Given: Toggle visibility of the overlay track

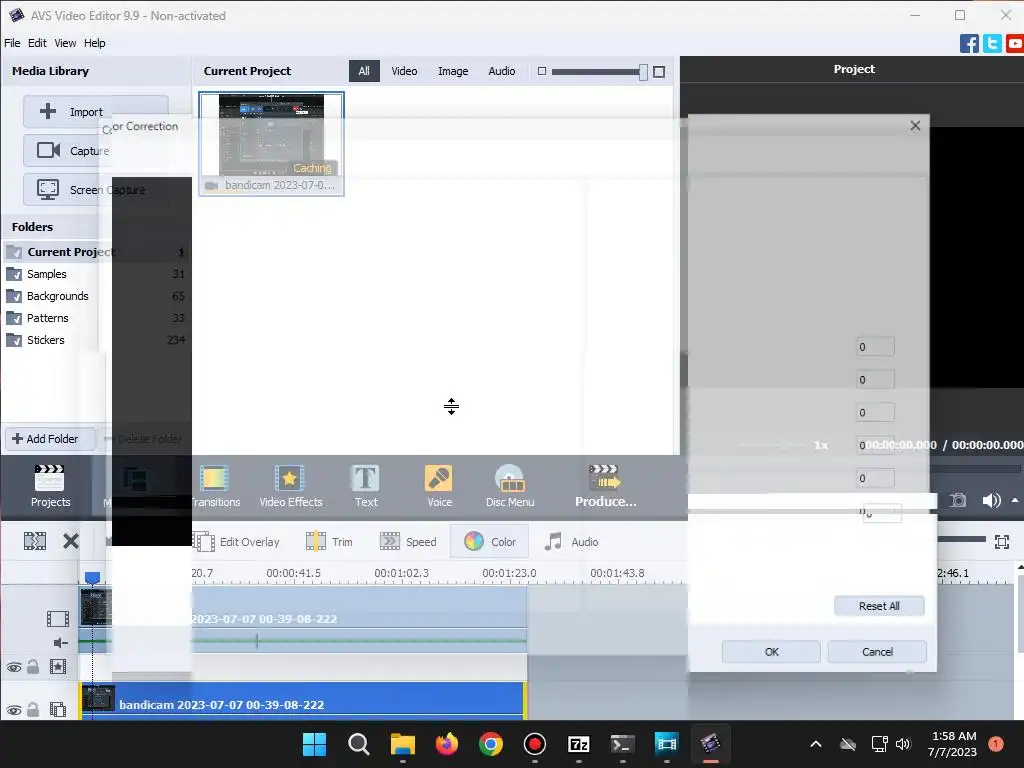Looking at the screenshot, I should click(14, 710).
